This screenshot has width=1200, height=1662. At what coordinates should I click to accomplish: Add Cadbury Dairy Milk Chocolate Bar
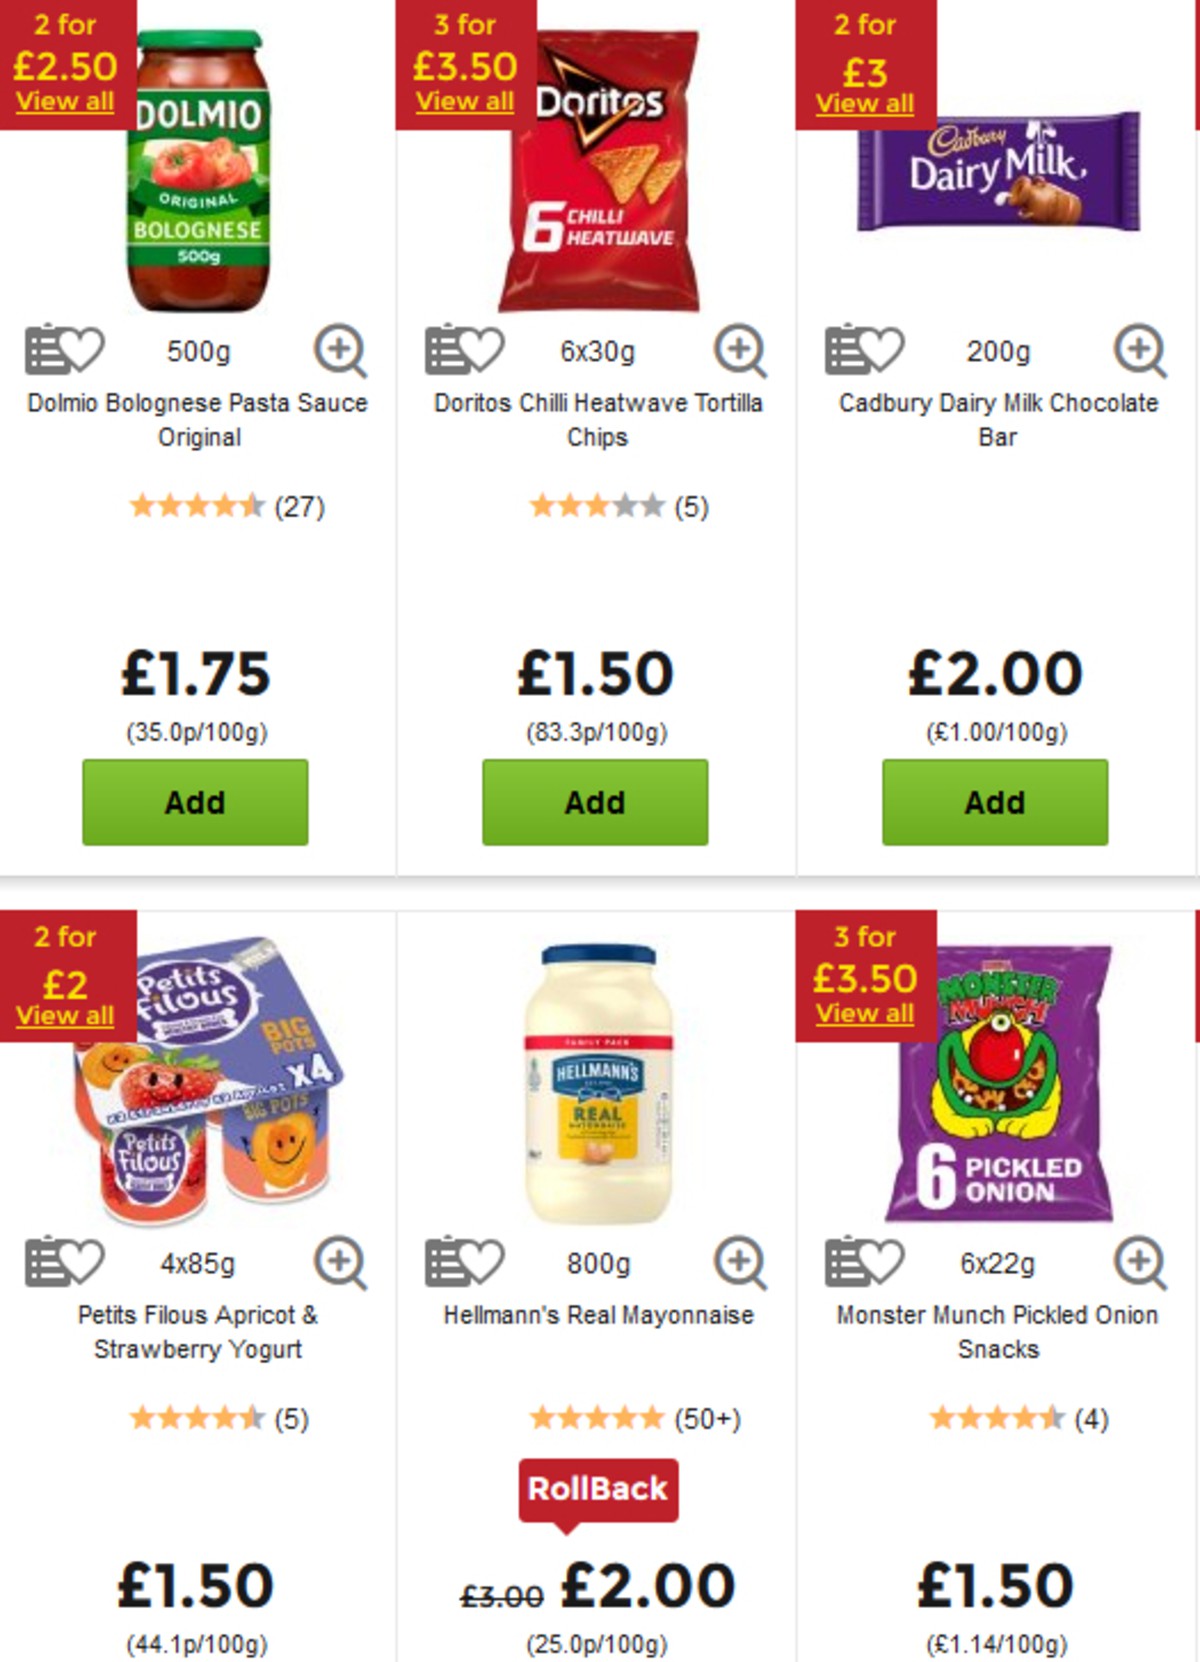pos(995,801)
